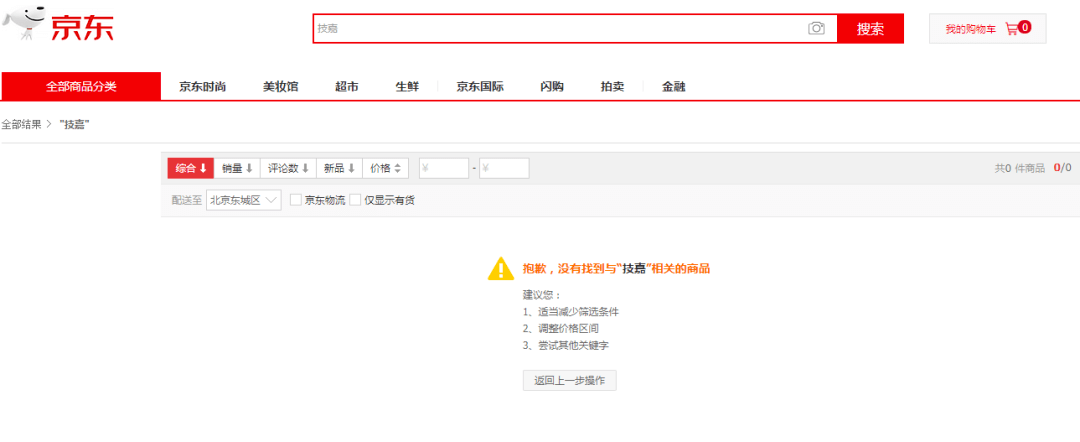Sort results by 评论数
The width and height of the screenshot is (1080, 442).
[x=288, y=168]
